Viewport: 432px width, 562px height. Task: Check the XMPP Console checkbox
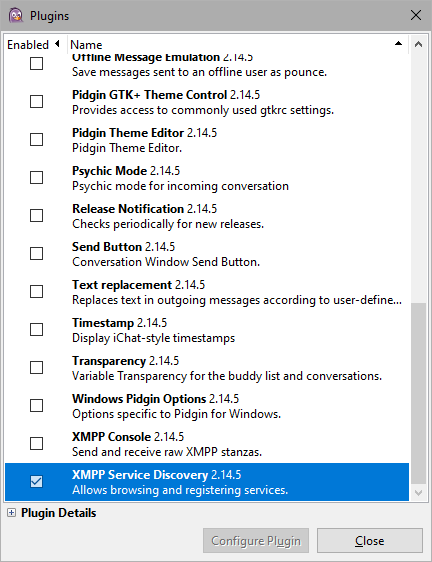36,444
